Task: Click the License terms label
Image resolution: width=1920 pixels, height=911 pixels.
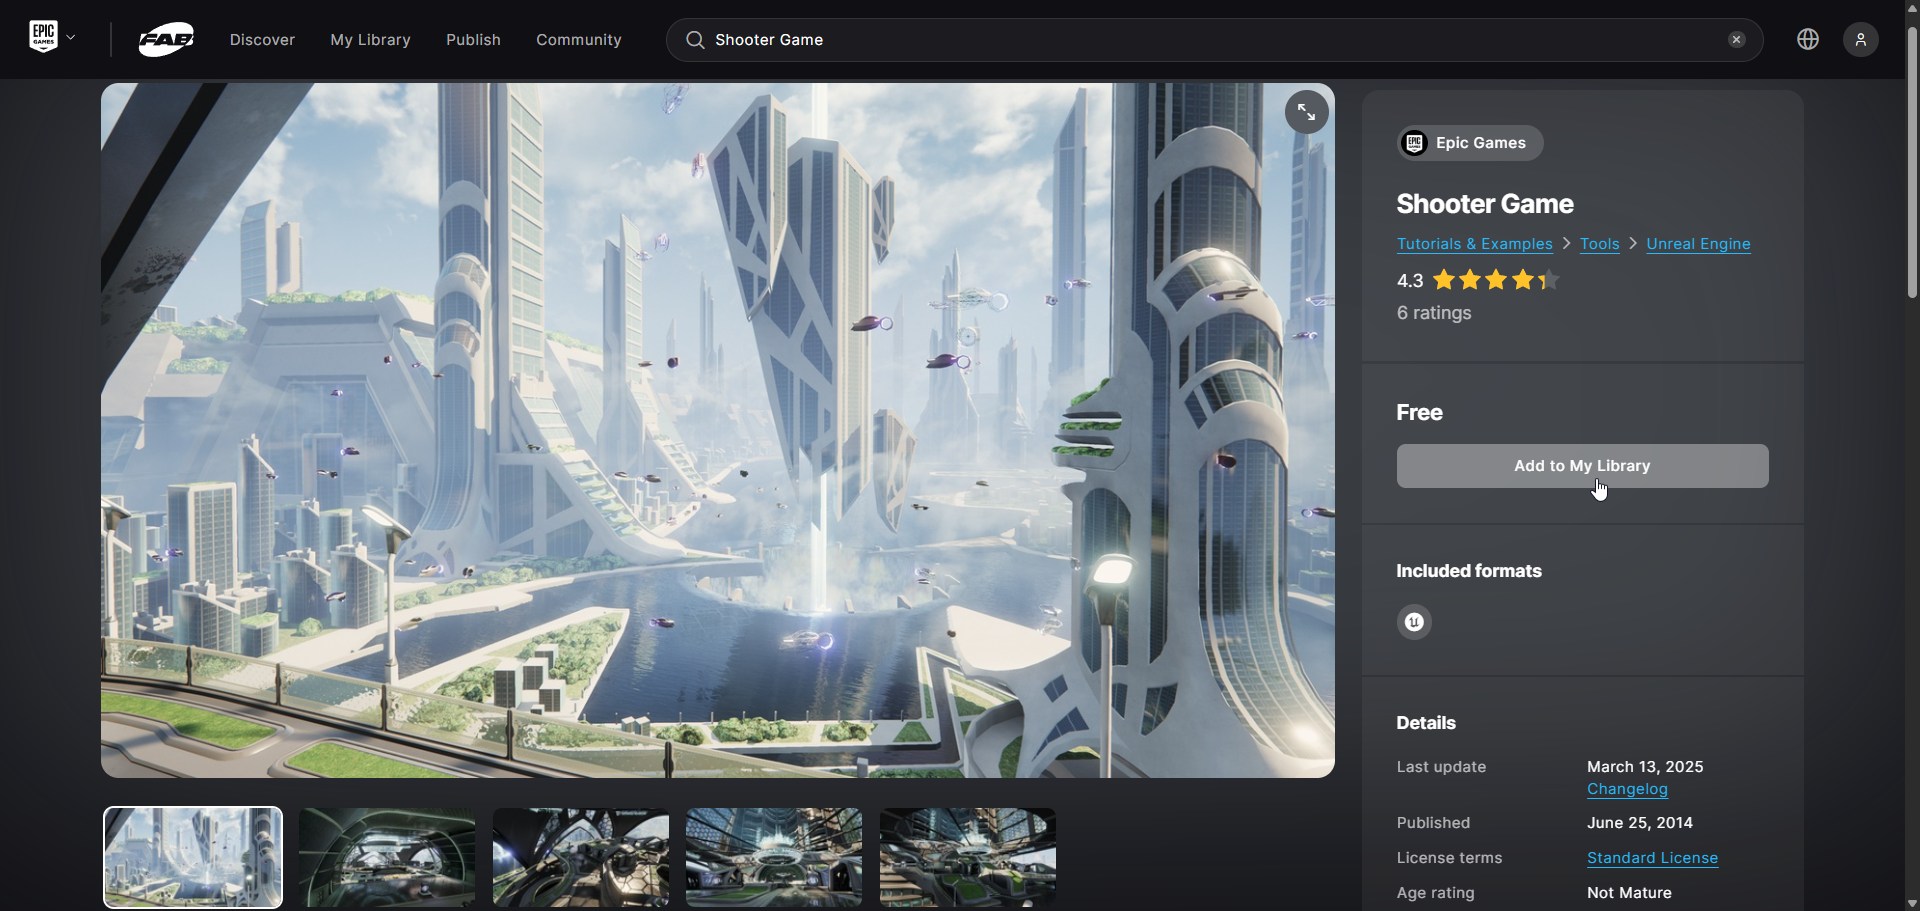Action: pyautogui.click(x=1449, y=858)
